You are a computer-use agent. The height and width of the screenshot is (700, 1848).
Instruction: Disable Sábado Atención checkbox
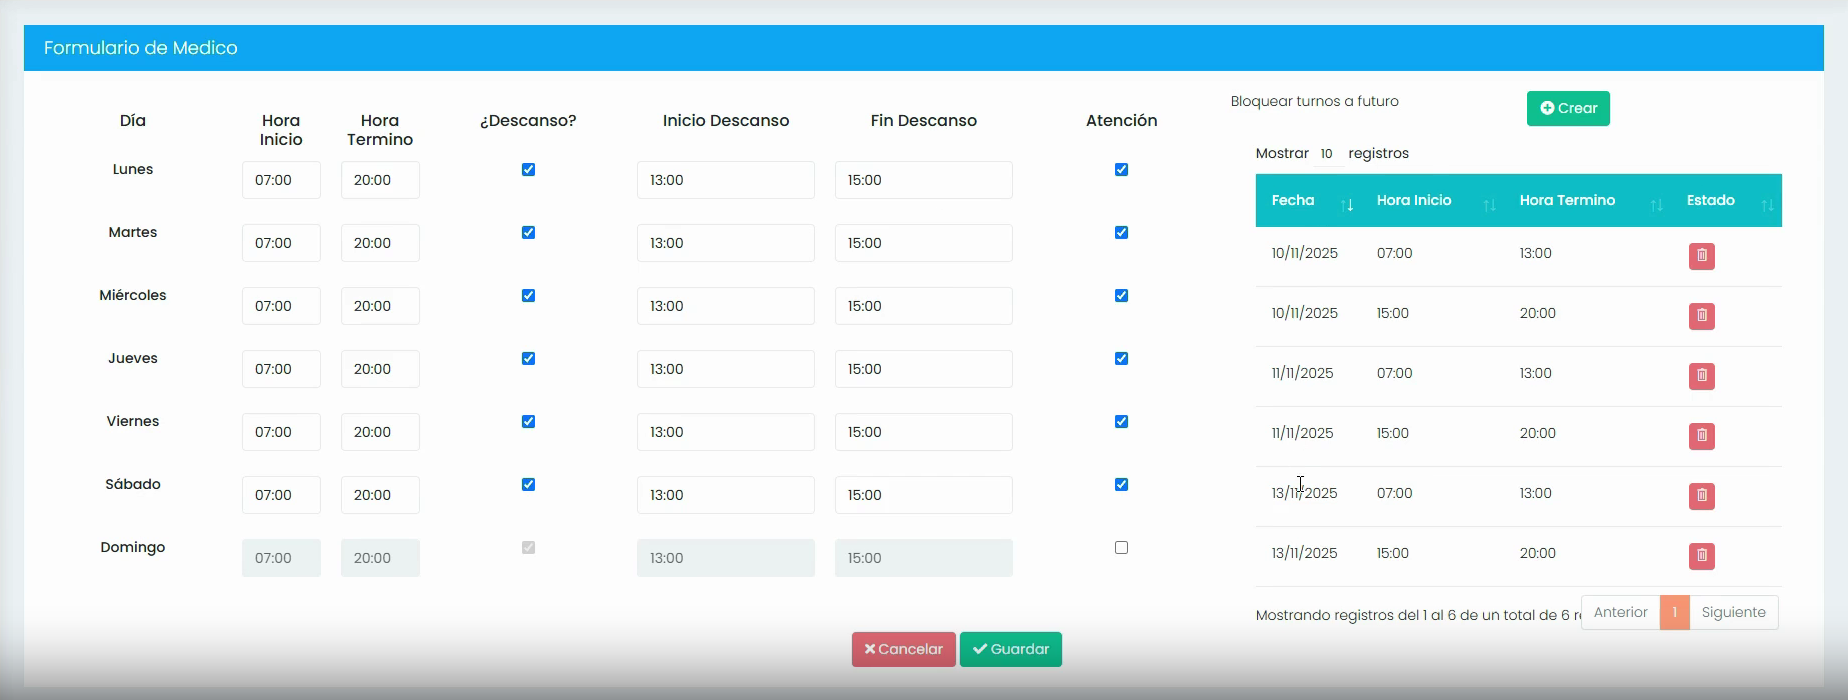tap(1121, 484)
